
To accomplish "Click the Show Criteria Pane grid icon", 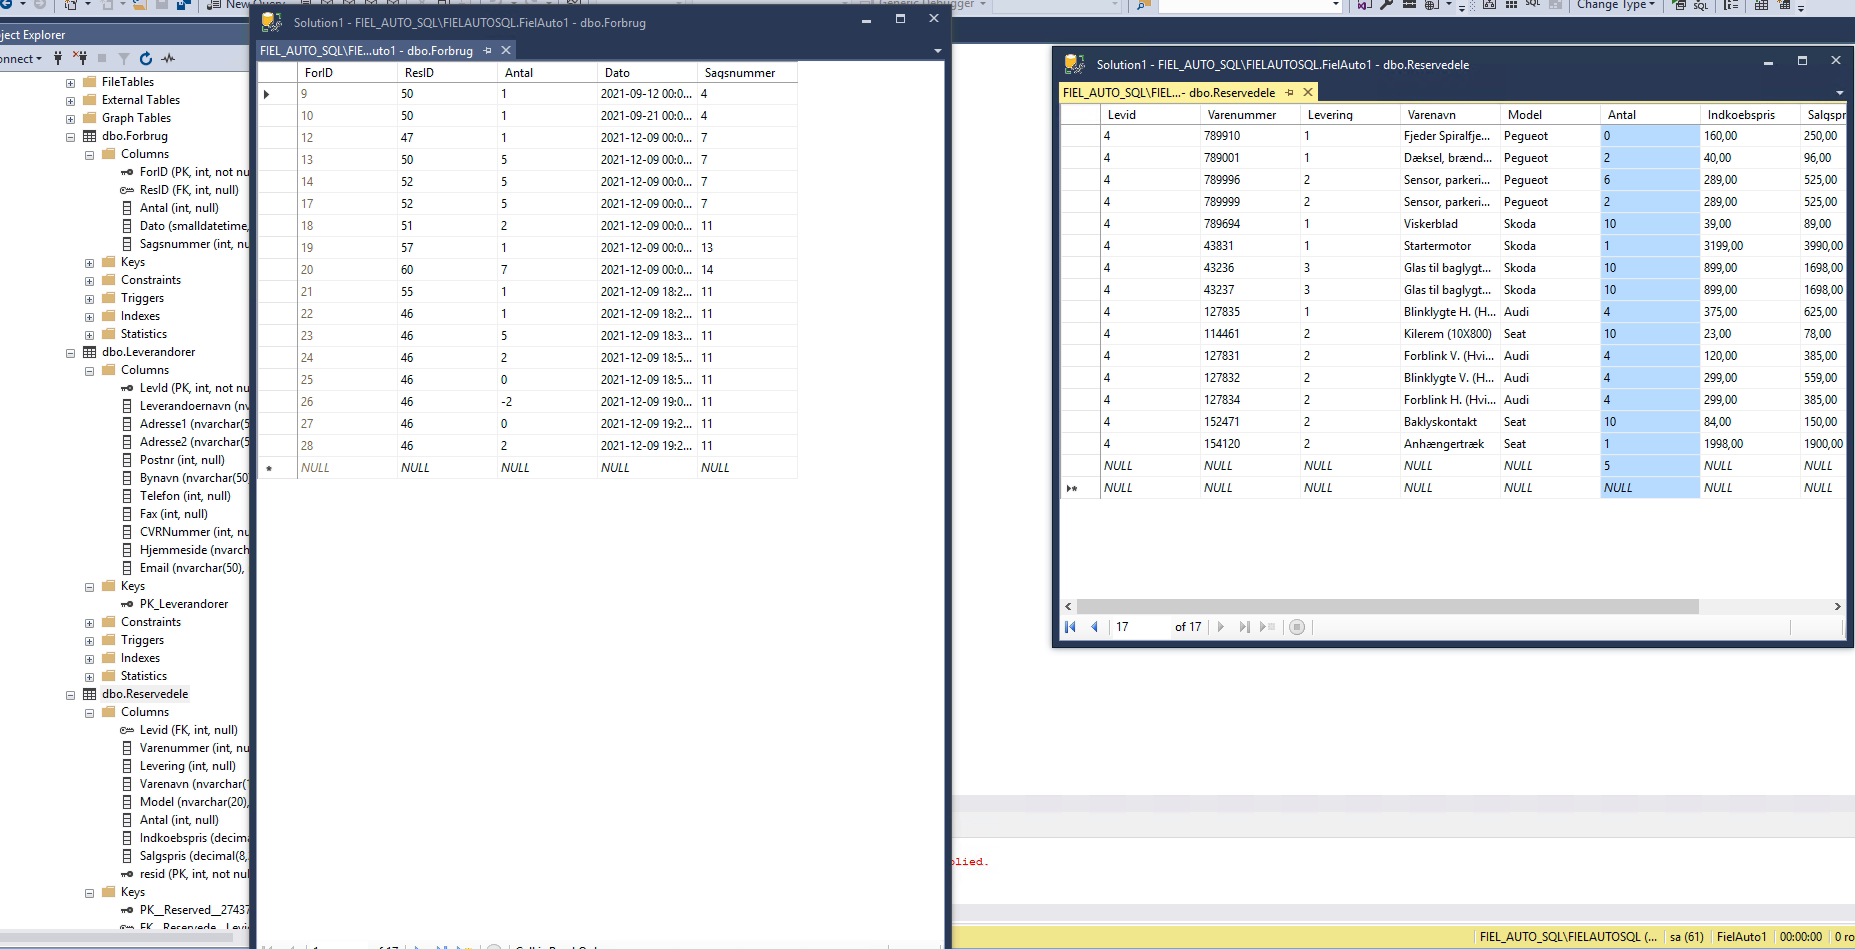I will pyautogui.click(x=1511, y=5).
